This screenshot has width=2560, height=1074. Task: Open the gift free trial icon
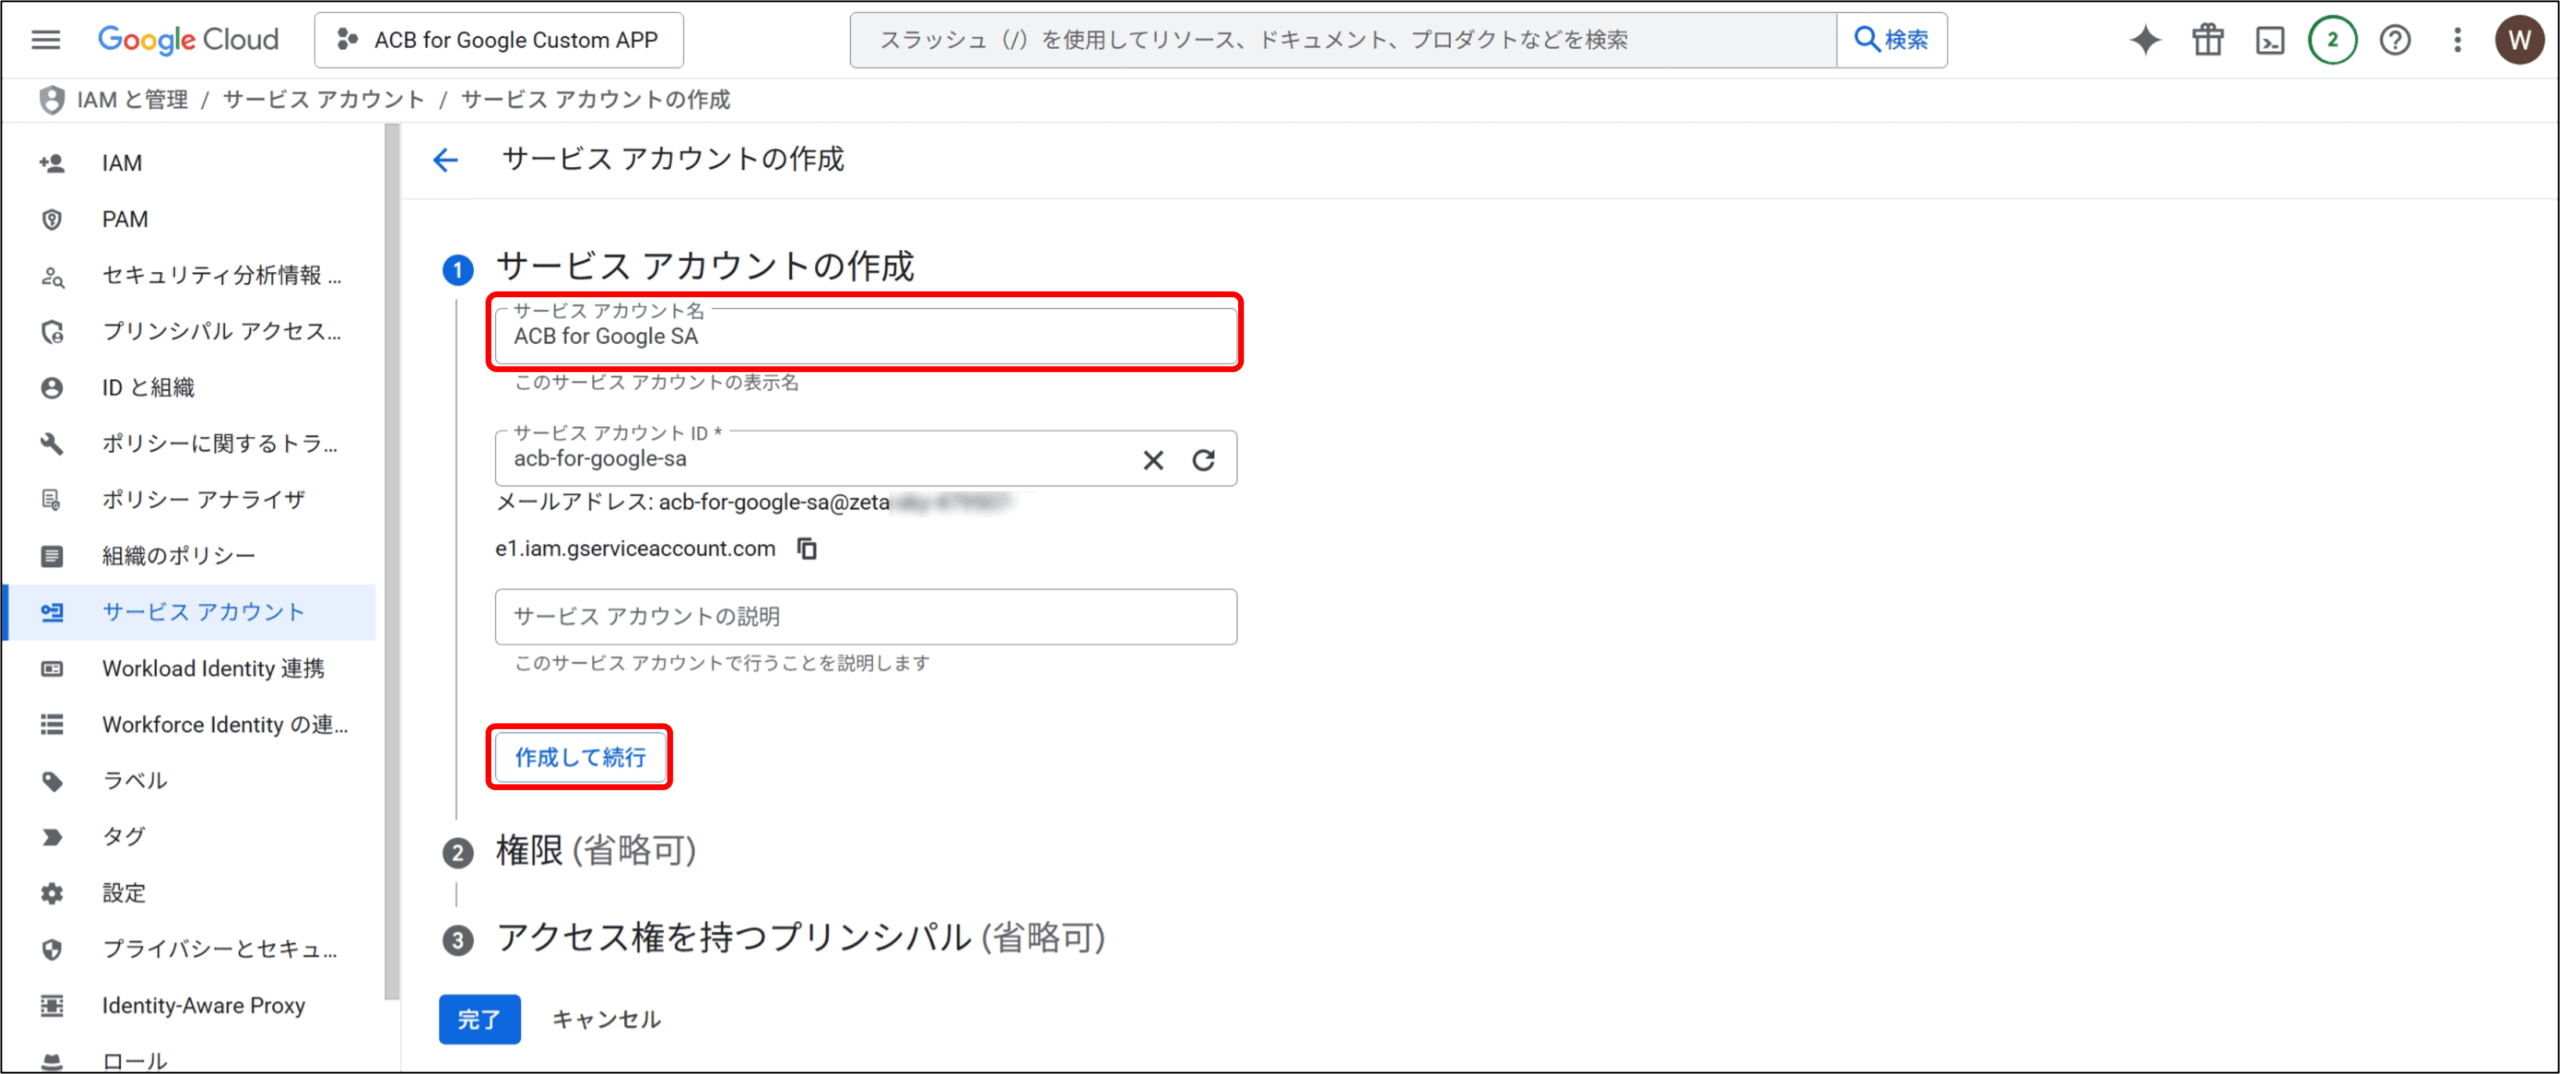click(2207, 40)
